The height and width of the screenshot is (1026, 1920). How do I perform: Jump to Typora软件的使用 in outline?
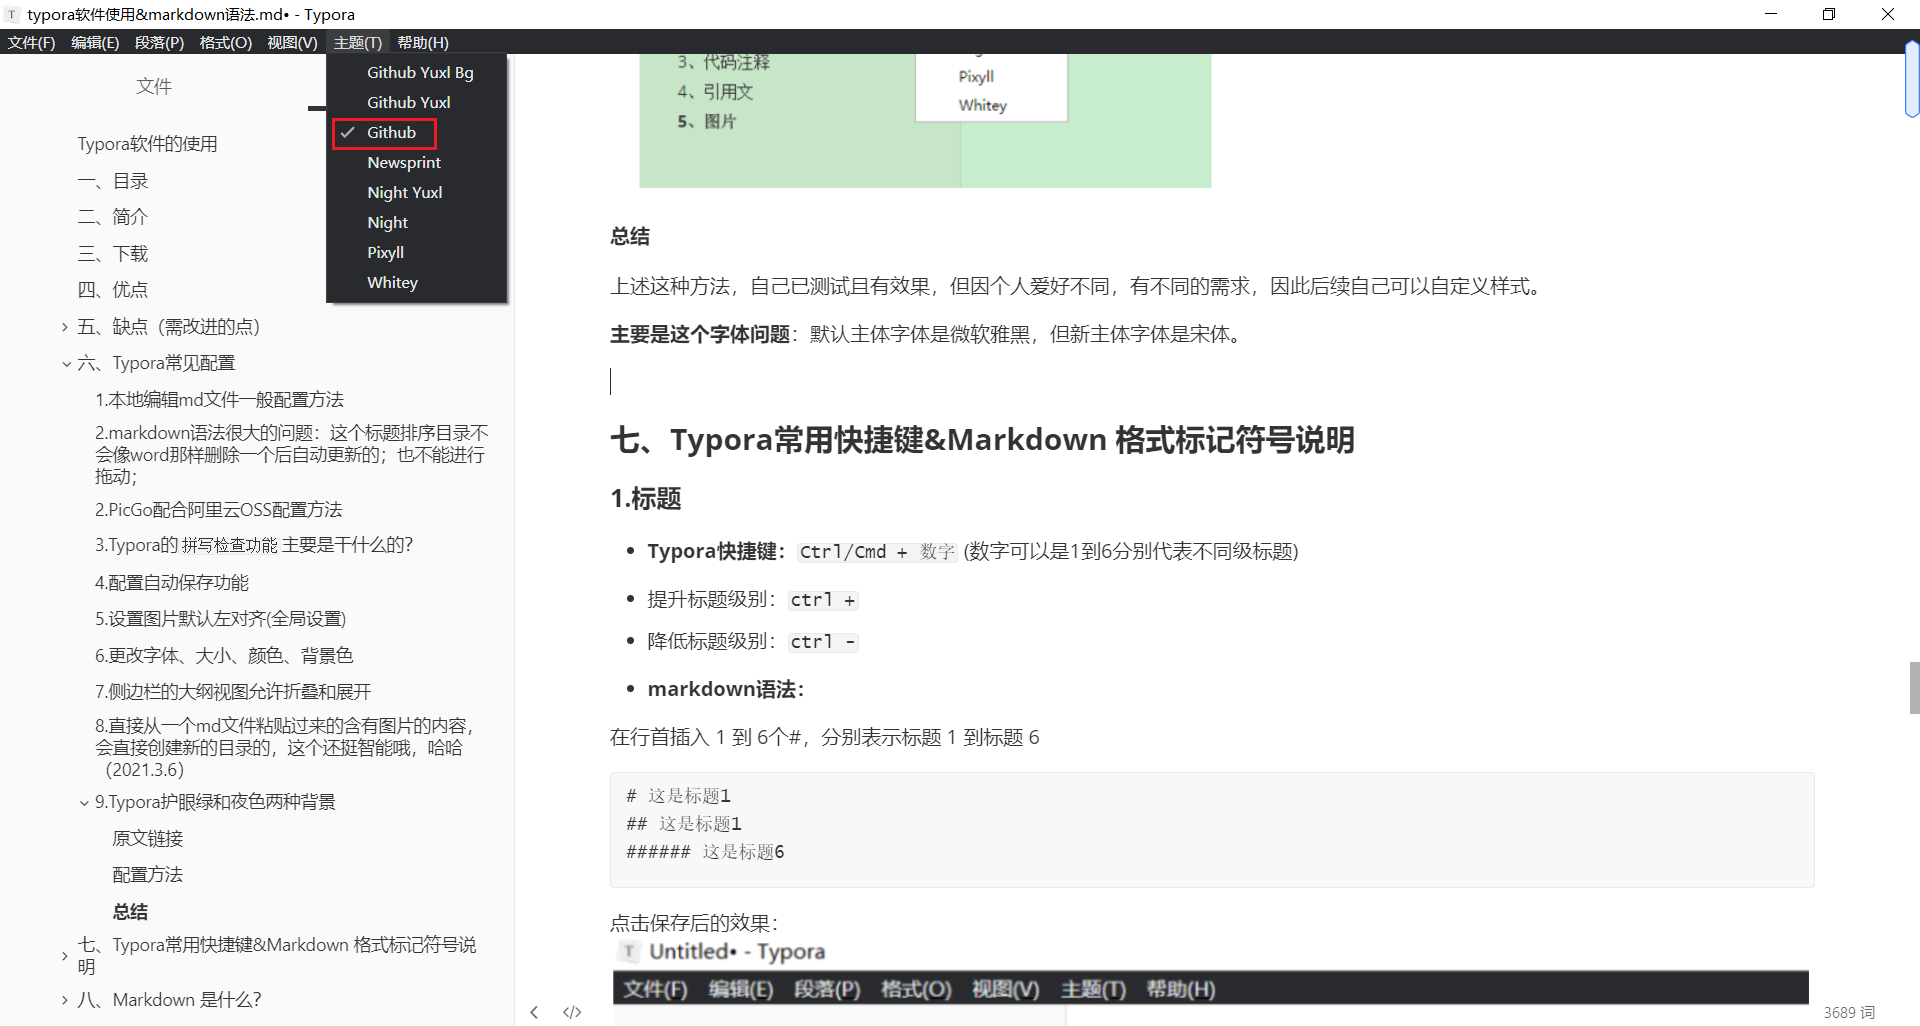(148, 144)
